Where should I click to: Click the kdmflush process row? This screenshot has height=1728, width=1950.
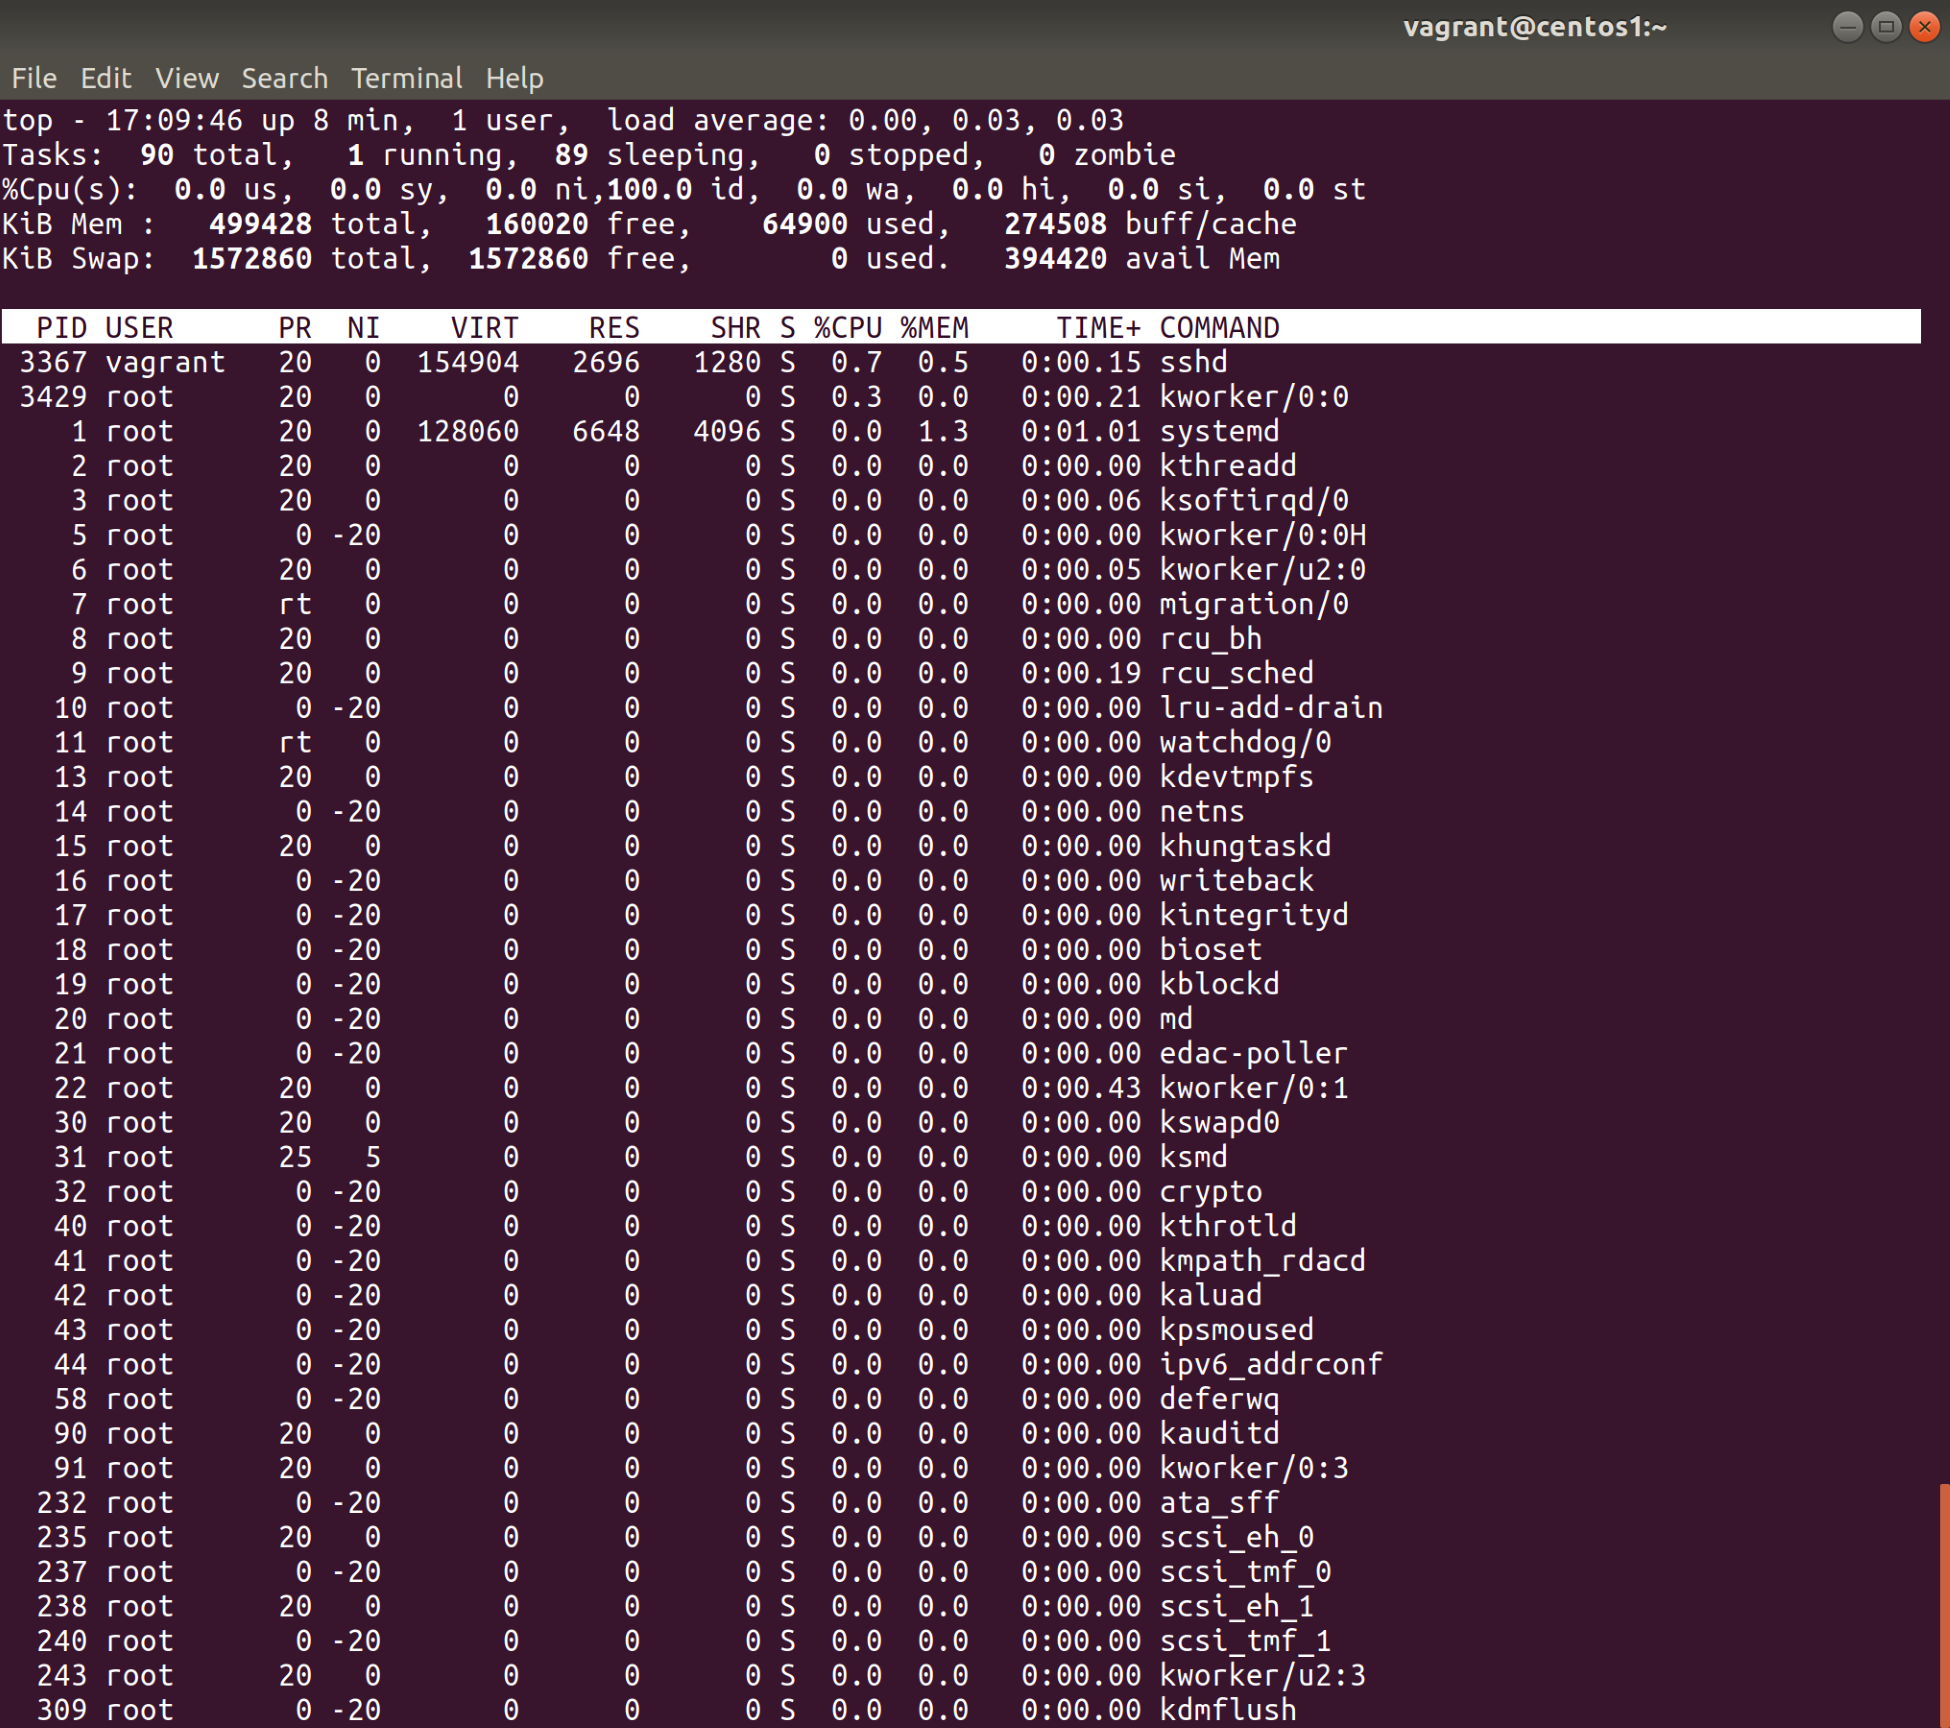pos(1227,1709)
